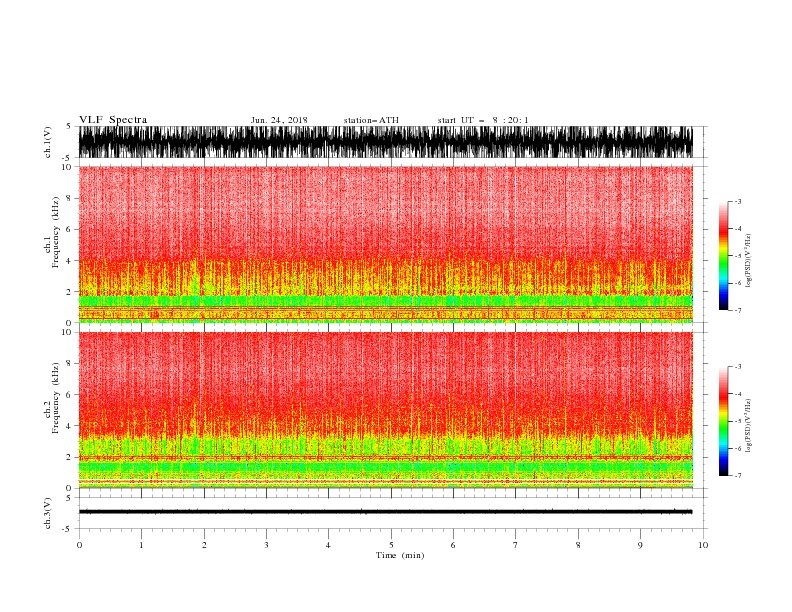This screenshot has height=612, width=792.
Task: Click the ch.2 spectrogram 6 kHz tick label
Action: [69, 395]
